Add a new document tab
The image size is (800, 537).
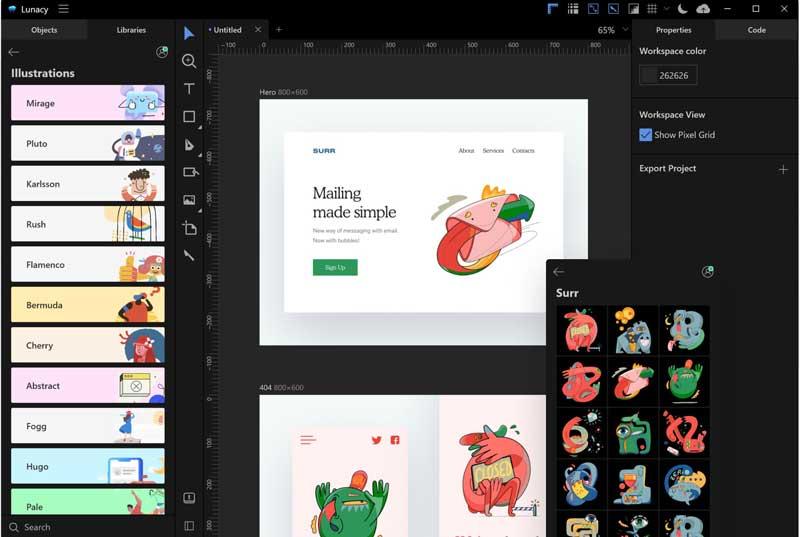click(279, 30)
